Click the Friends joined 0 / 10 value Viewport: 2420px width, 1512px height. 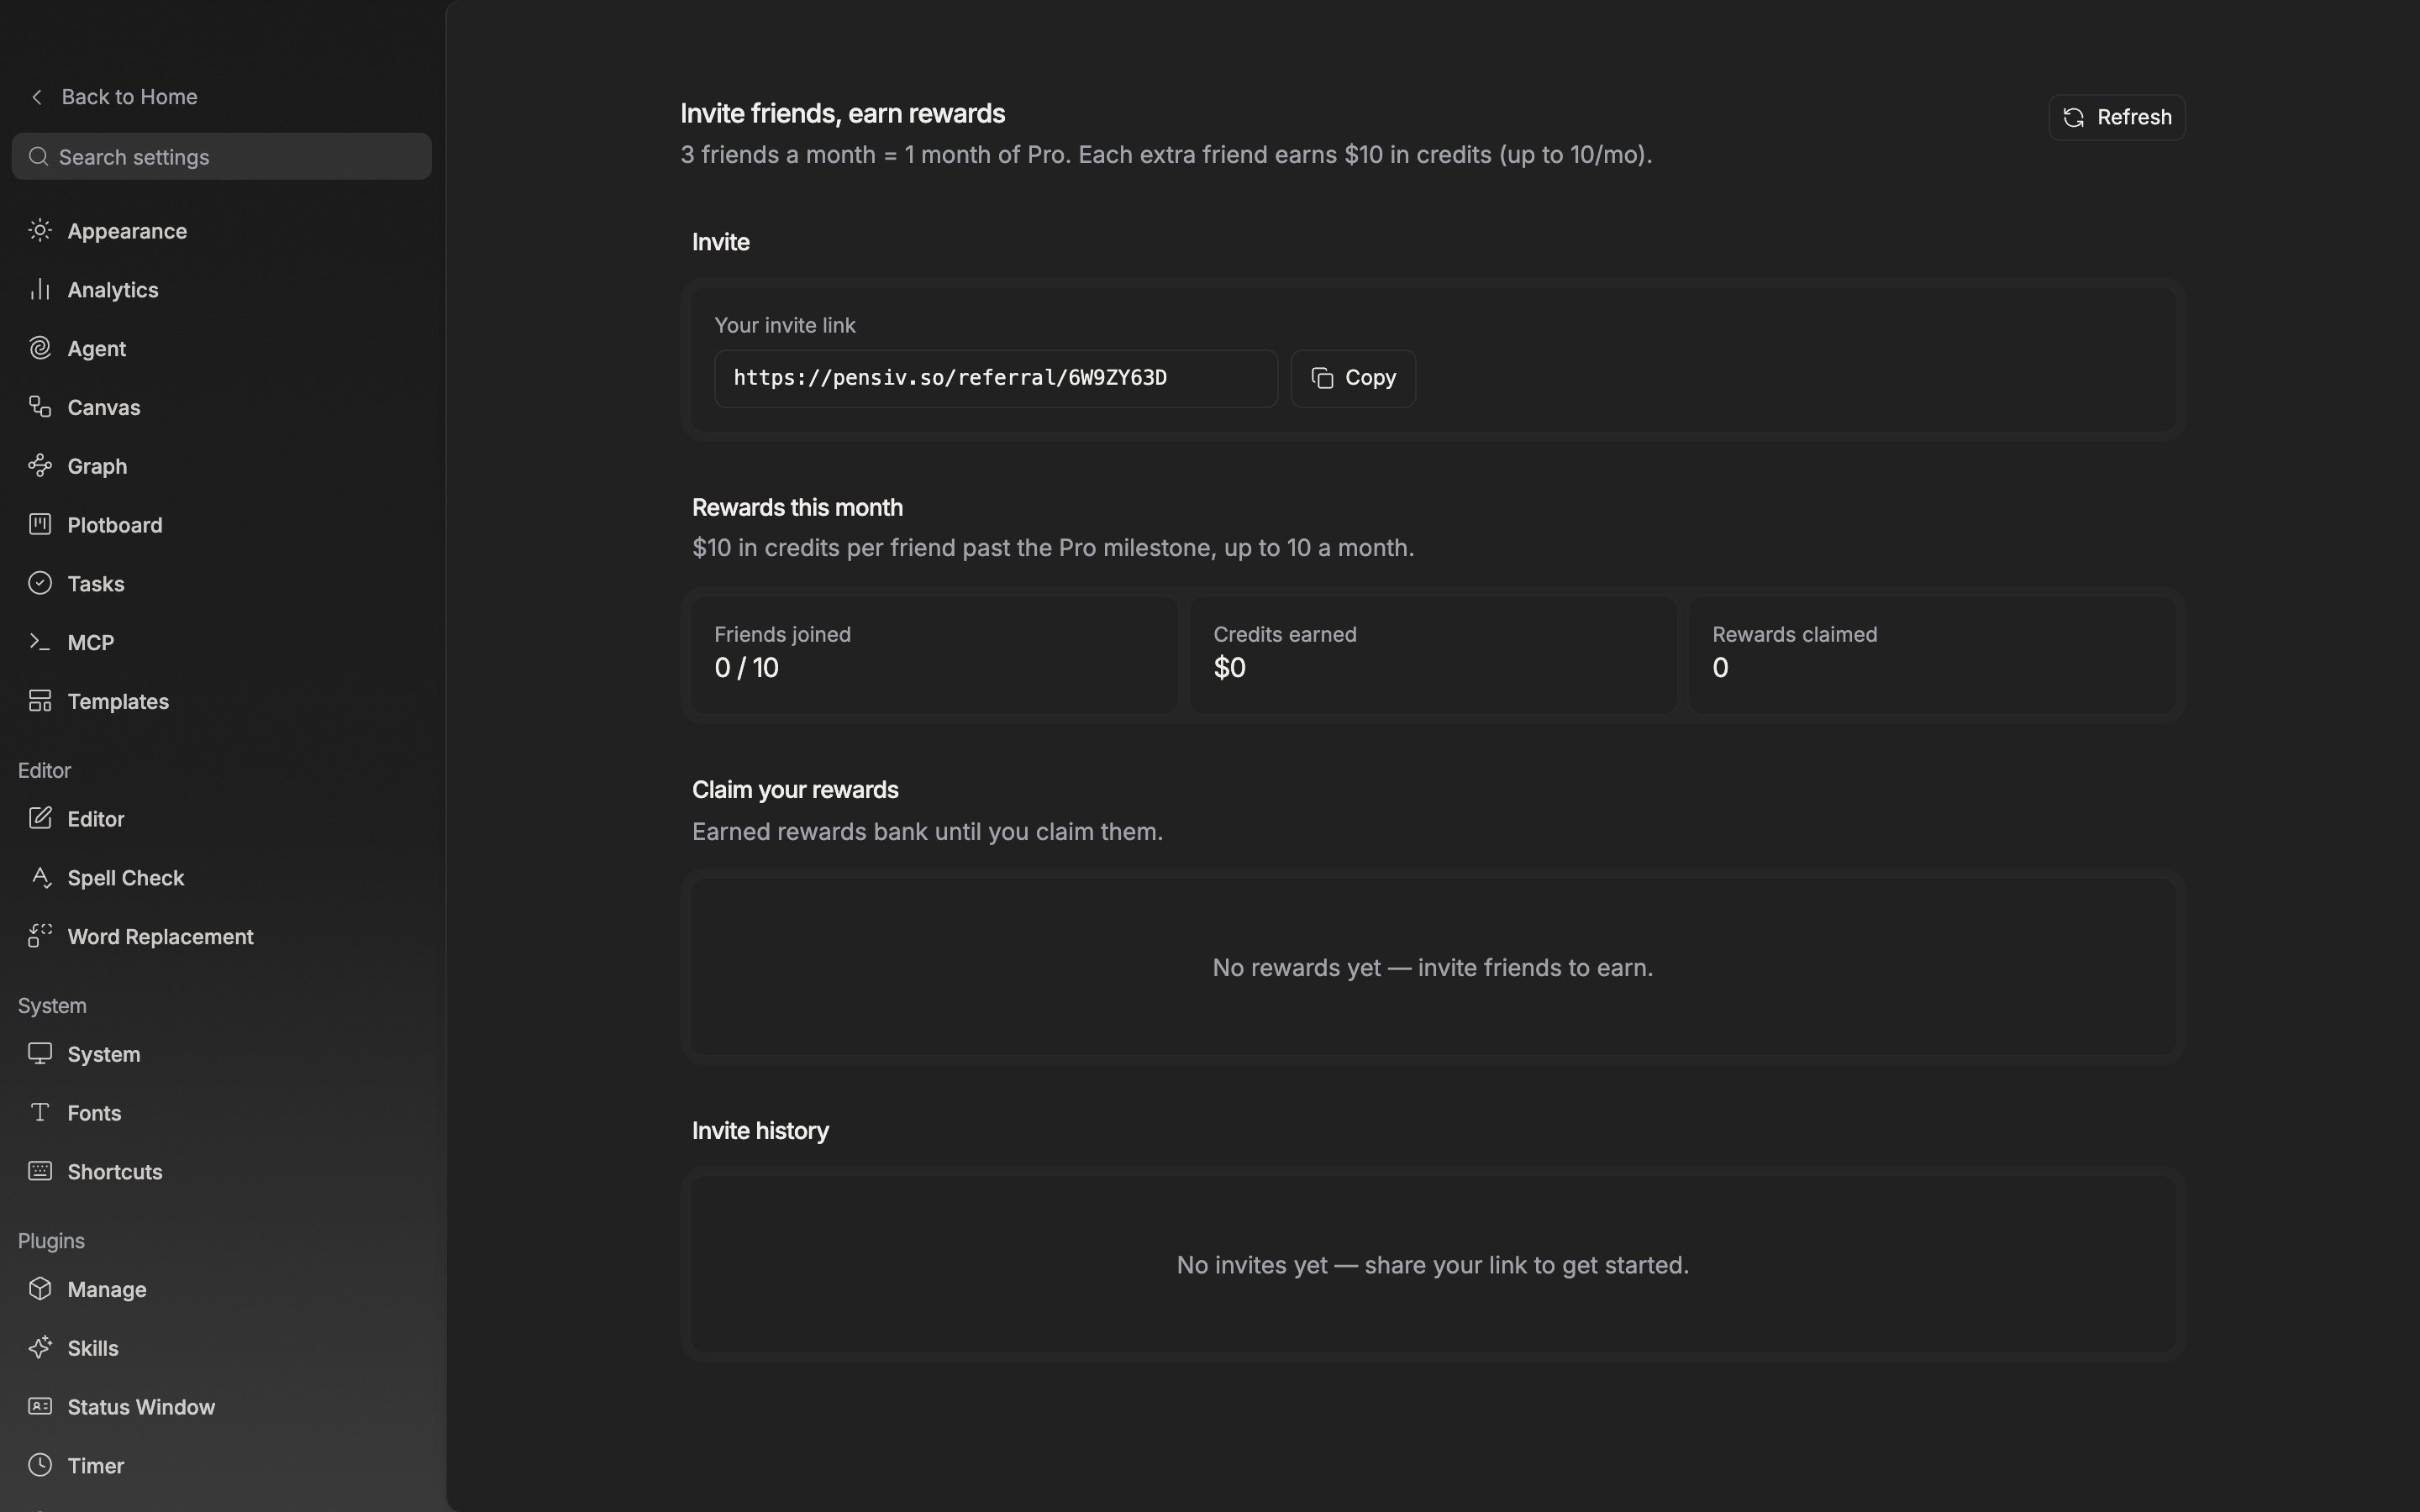pyautogui.click(x=746, y=668)
